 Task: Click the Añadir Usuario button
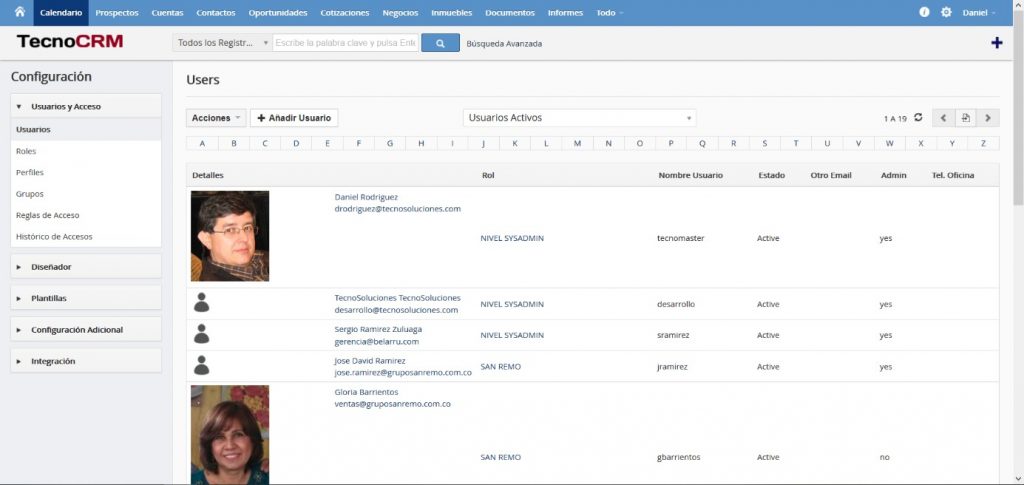[294, 118]
